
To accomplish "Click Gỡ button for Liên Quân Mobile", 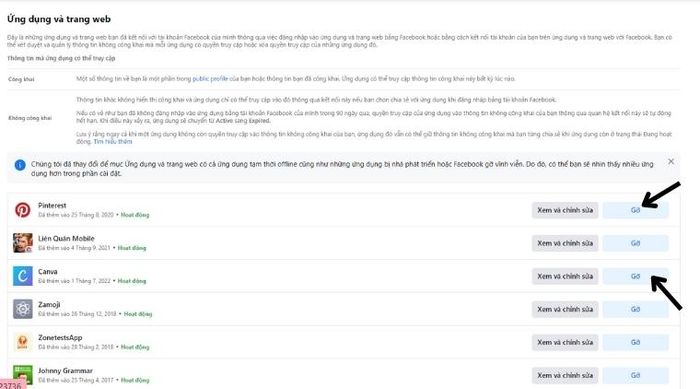I will click(635, 243).
